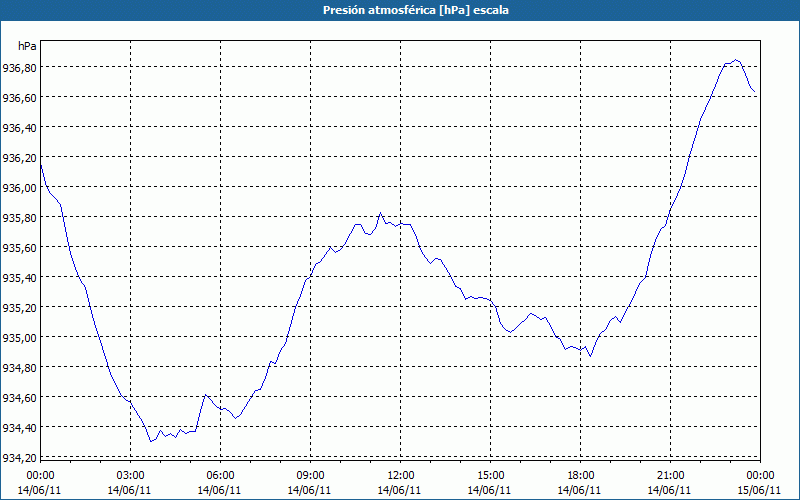The width and height of the screenshot is (800, 500).
Task: Select the 934,60 y-axis value
Action: (x=19, y=397)
